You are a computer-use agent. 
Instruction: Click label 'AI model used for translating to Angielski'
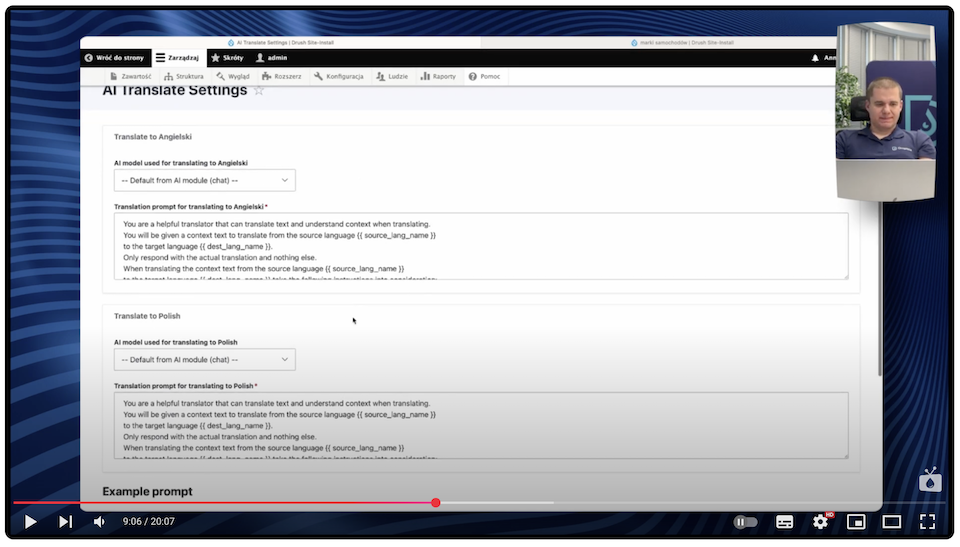click(181, 163)
